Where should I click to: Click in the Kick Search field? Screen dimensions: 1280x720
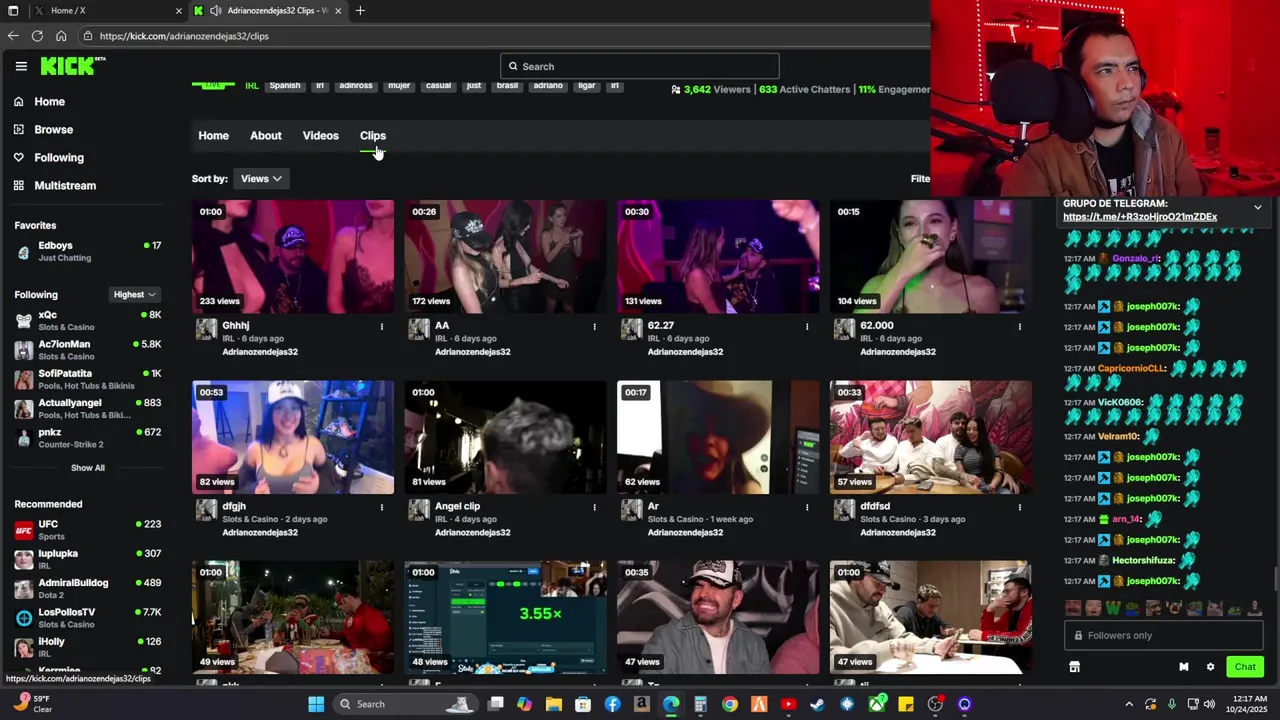coord(640,67)
